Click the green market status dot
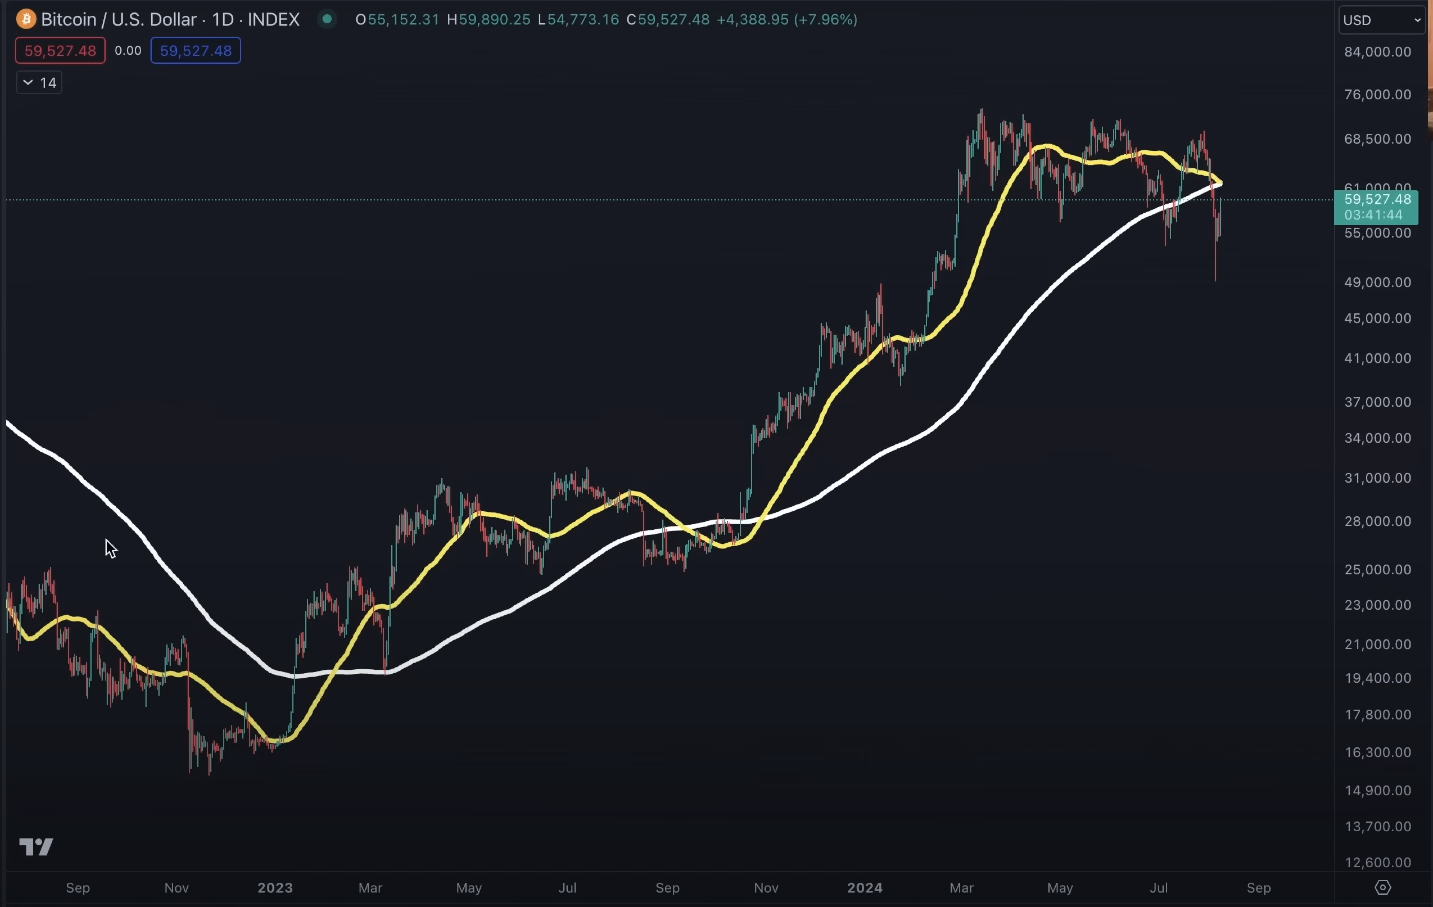Image resolution: width=1433 pixels, height=907 pixels. coord(327,19)
